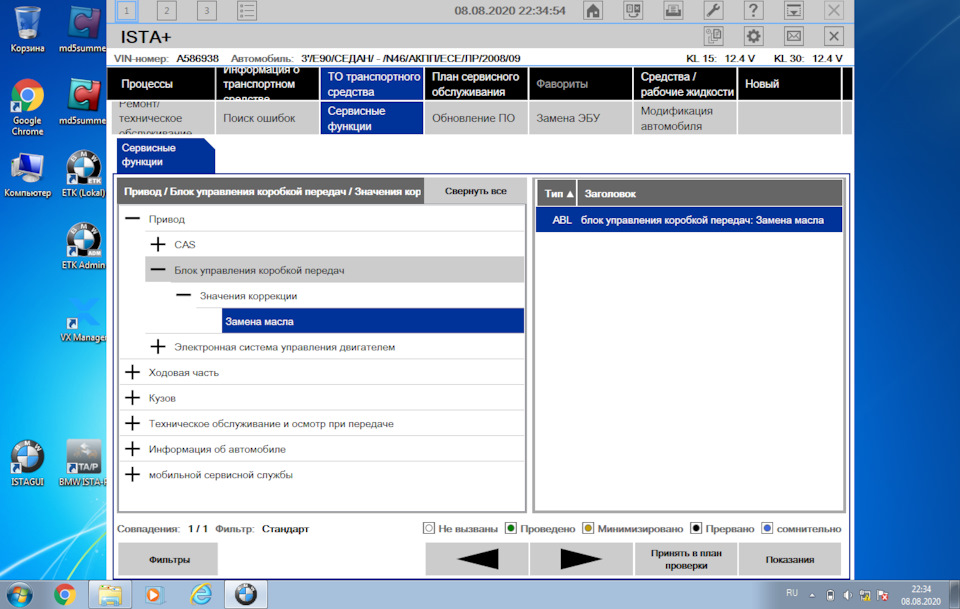The width and height of the screenshot is (960, 609).
Task: Open operations list icon in top bar
Action: [247, 10]
